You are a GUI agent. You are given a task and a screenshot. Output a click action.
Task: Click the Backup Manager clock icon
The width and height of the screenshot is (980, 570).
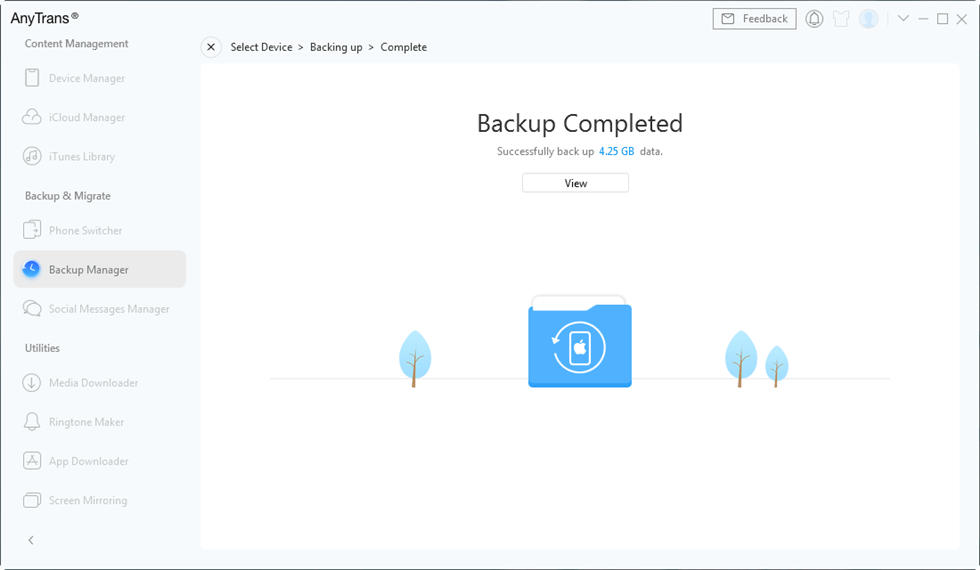(31, 269)
